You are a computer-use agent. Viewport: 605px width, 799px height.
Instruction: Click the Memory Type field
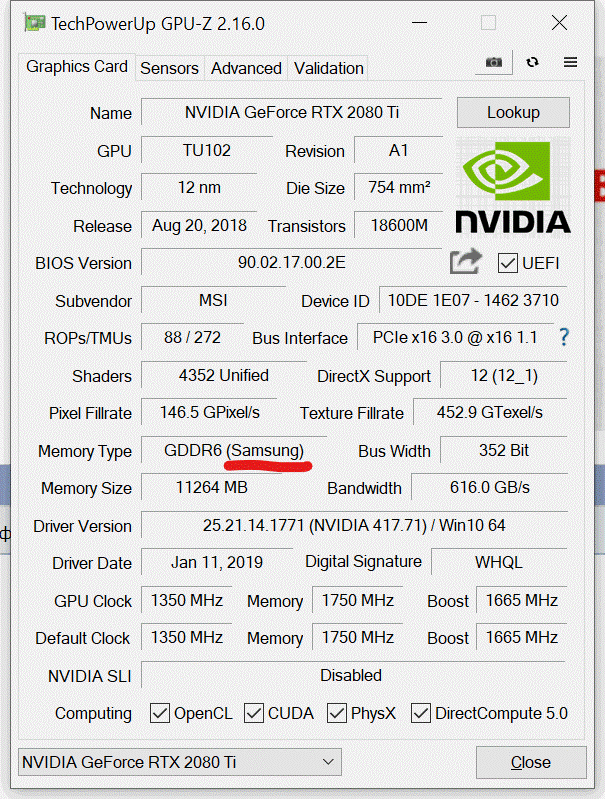pyautogui.click(x=233, y=450)
